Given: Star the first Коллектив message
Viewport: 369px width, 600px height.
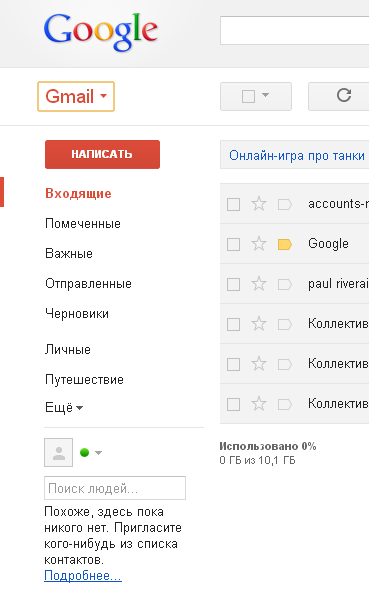Looking at the screenshot, I should [259, 324].
